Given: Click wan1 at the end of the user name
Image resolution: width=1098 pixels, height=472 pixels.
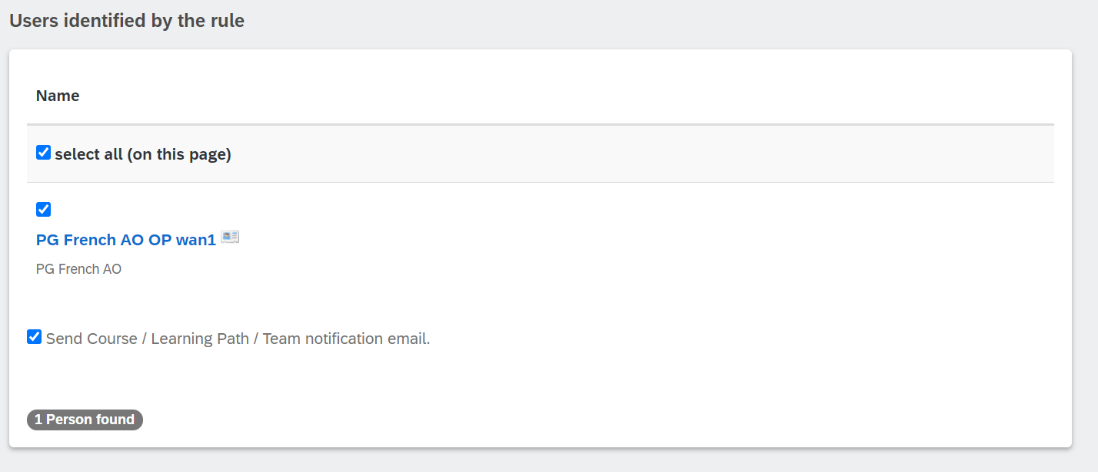Looking at the screenshot, I should tap(195, 240).
